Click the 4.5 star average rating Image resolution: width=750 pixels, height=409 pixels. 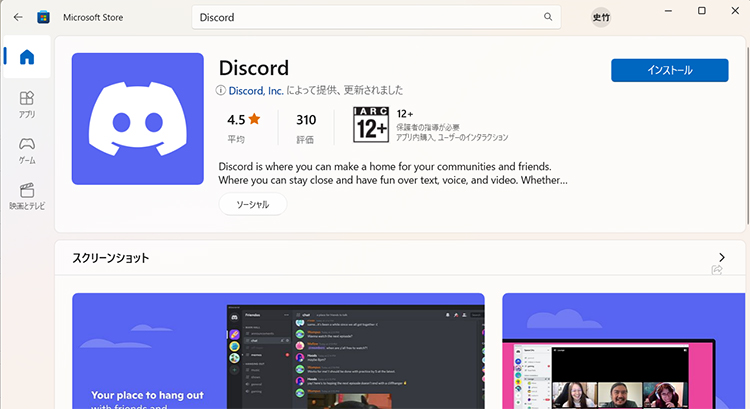tap(243, 128)
